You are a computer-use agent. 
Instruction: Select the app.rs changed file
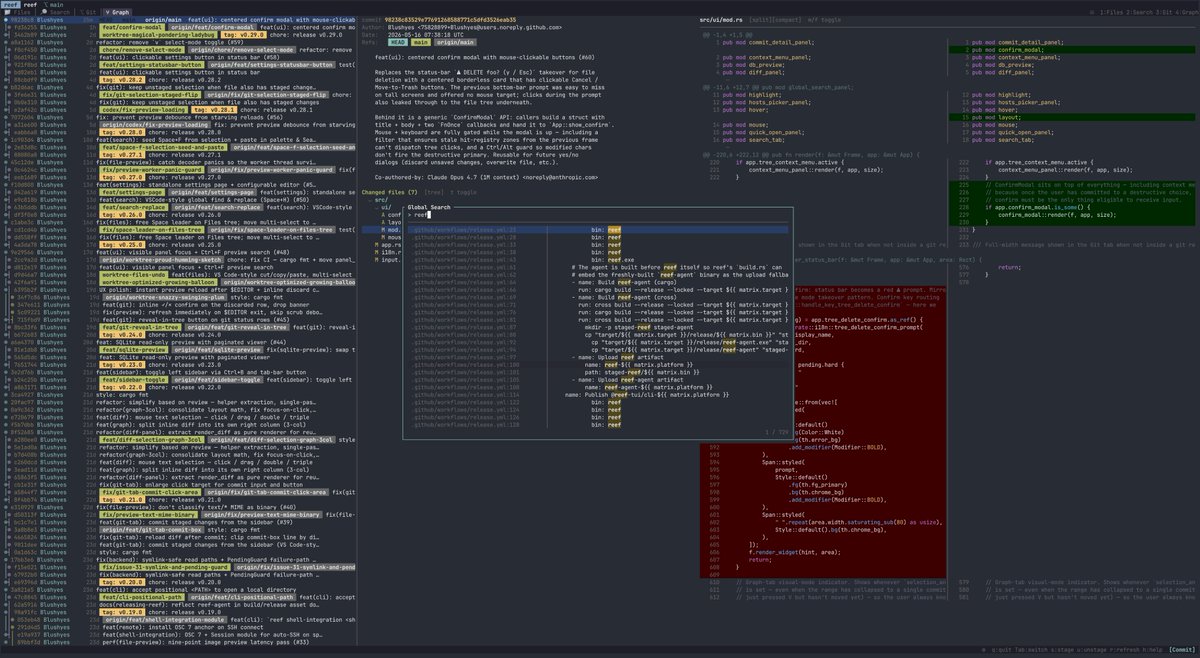pos(388,244)
